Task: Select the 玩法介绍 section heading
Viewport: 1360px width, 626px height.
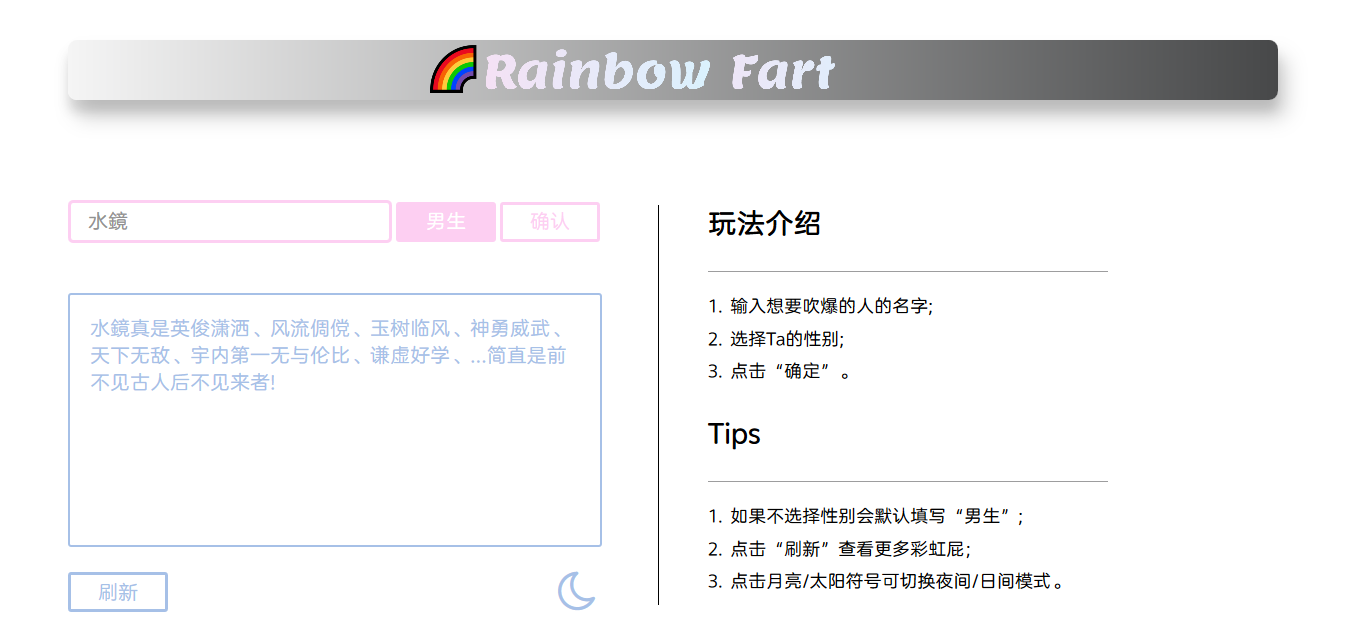Action: pyautogui.click(x=764, y=225)
